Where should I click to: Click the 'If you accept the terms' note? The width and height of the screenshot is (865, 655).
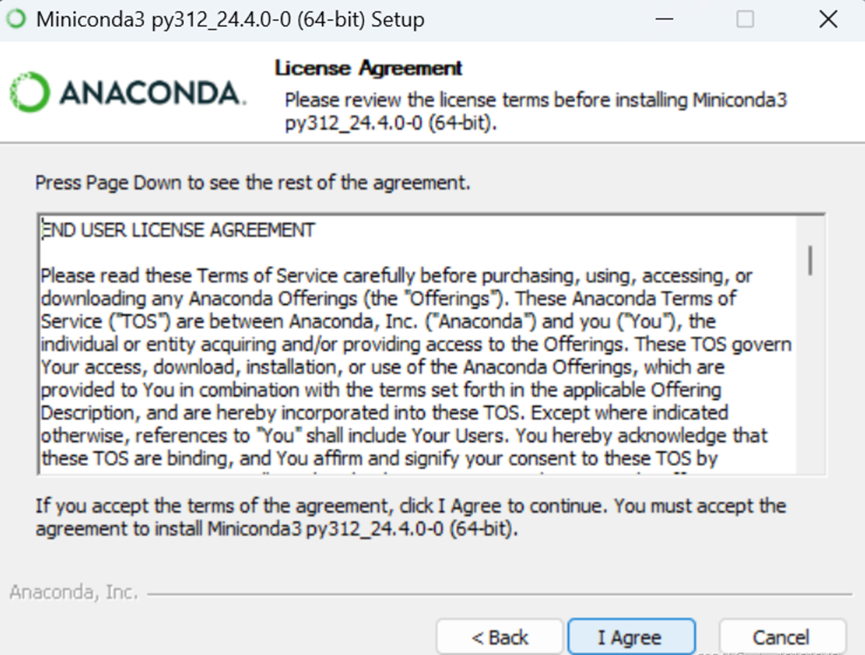pos(410,517)
